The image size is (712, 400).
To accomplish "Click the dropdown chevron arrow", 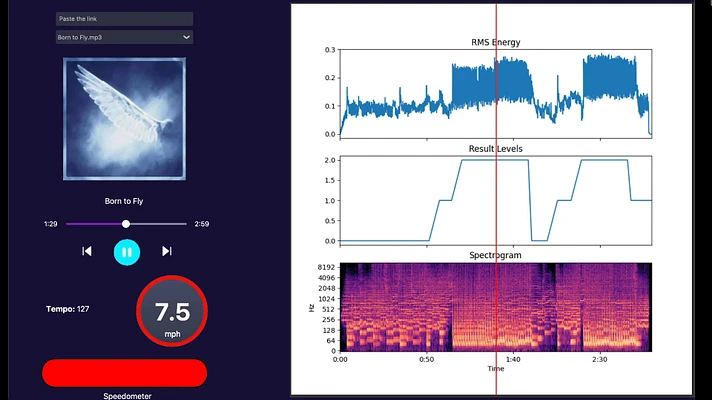I will coord(186,37).
